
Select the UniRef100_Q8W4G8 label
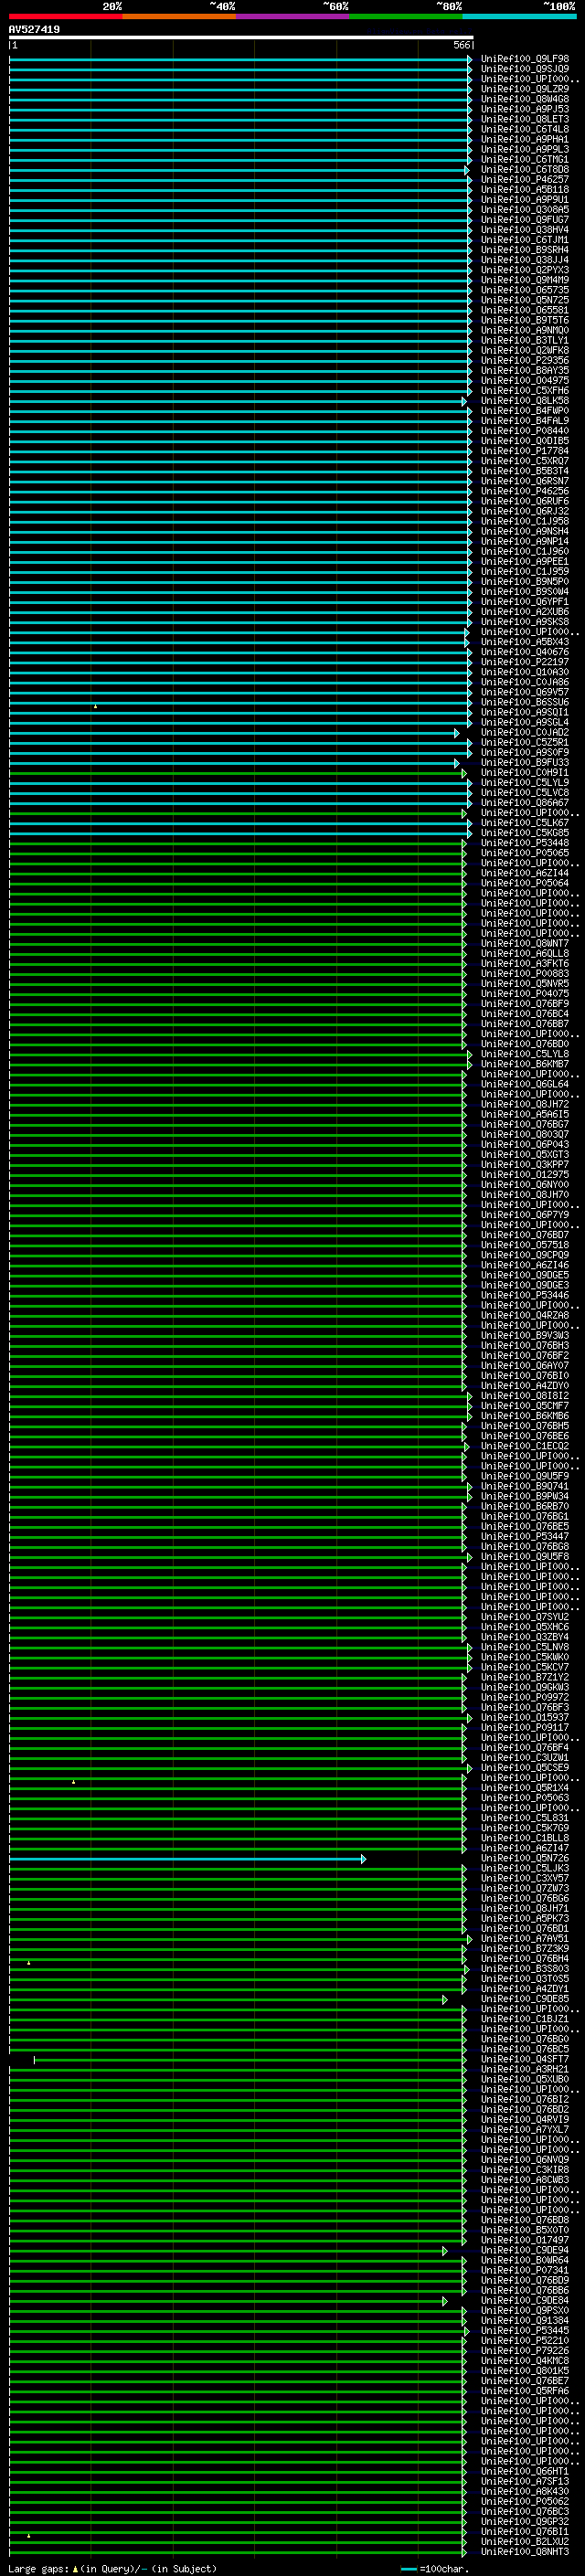click(x=525, y=99)
